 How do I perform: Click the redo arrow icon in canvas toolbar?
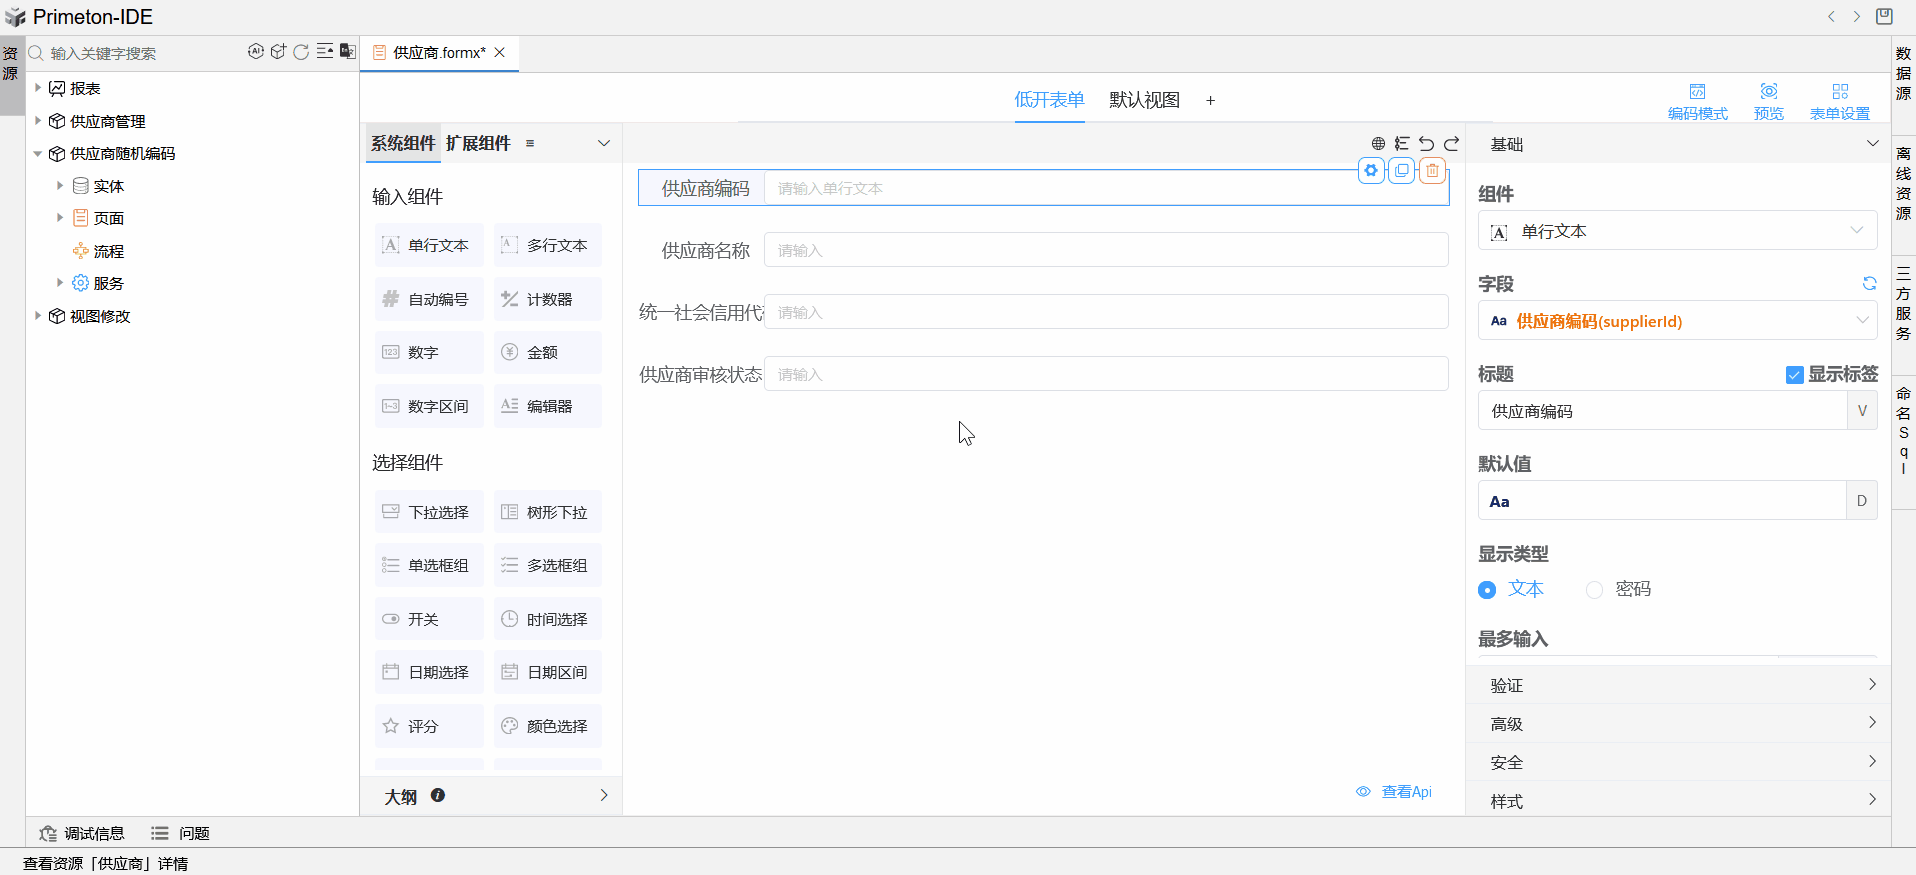coord(1452,144)
